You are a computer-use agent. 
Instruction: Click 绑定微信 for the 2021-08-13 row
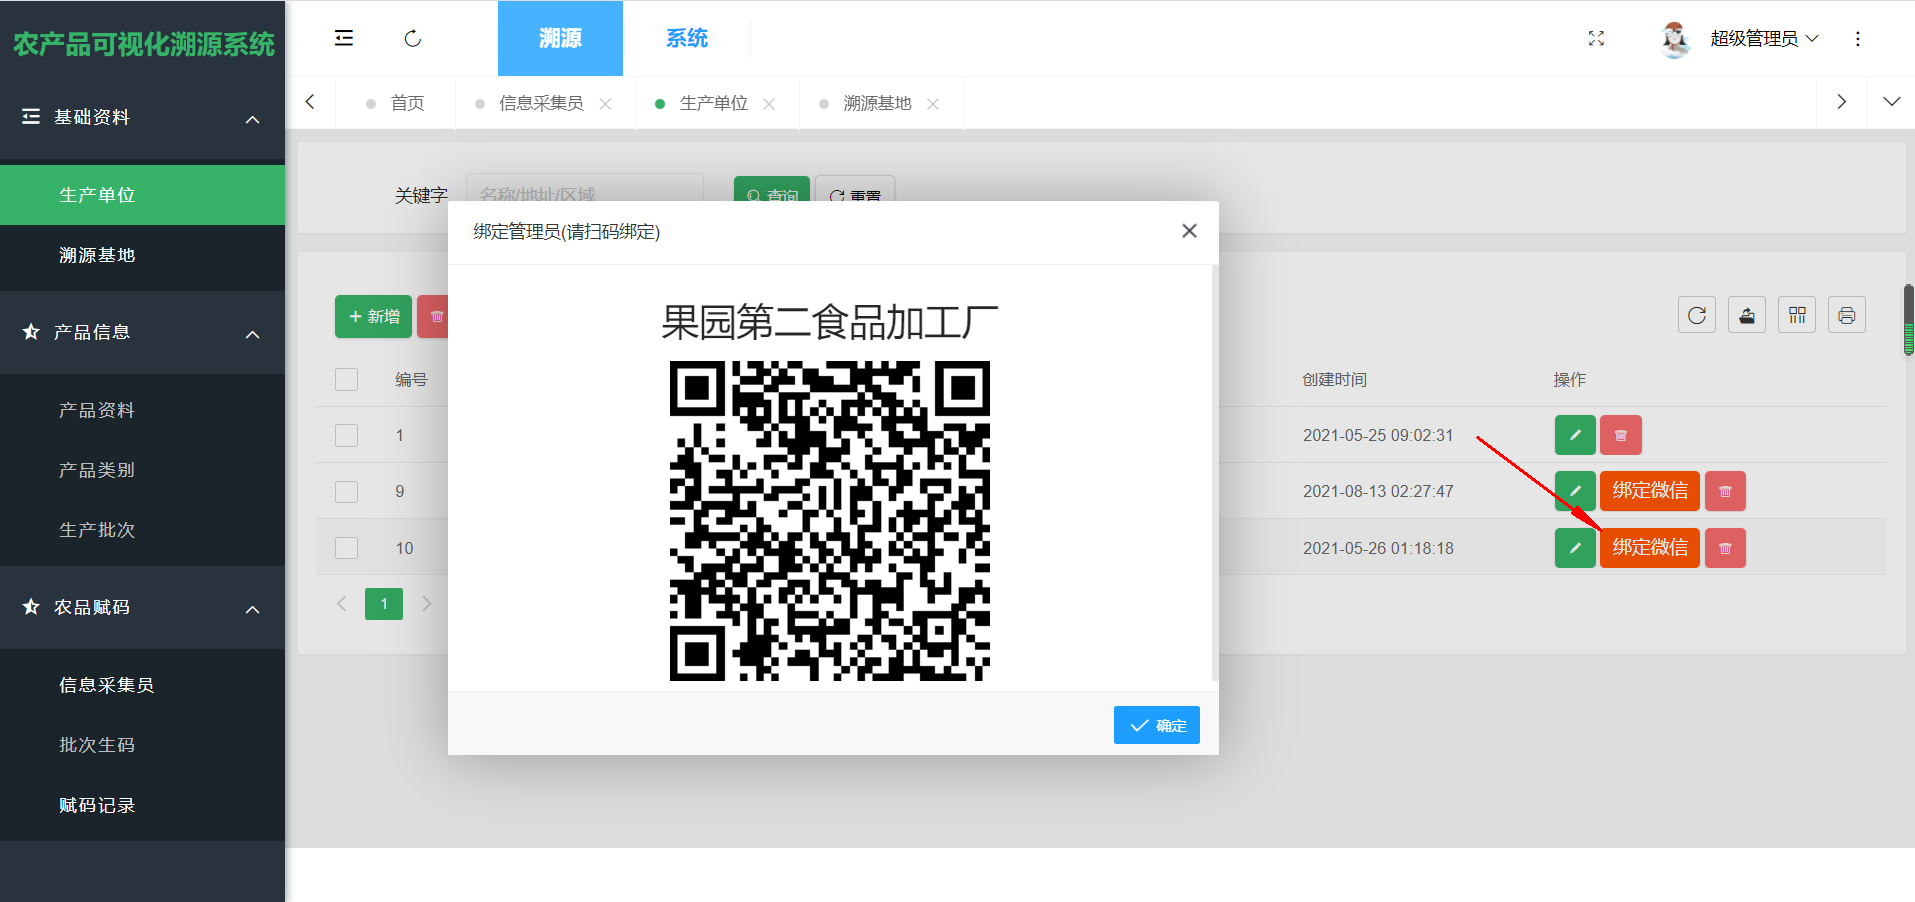point(1650,491)
